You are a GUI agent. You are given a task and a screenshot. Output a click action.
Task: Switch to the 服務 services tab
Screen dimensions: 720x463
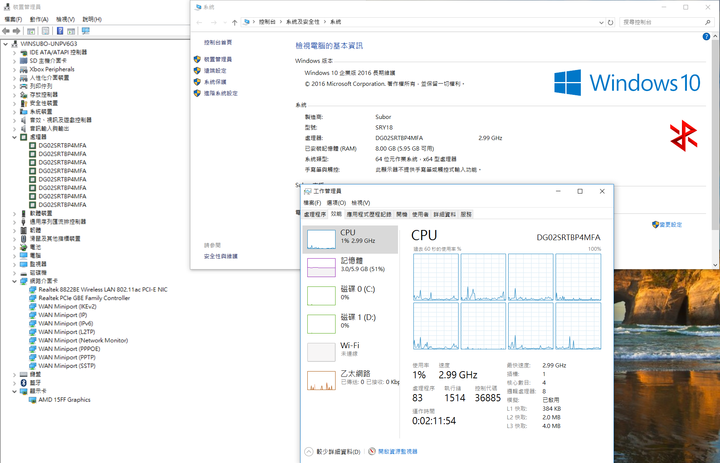click(x=466, y=214)
